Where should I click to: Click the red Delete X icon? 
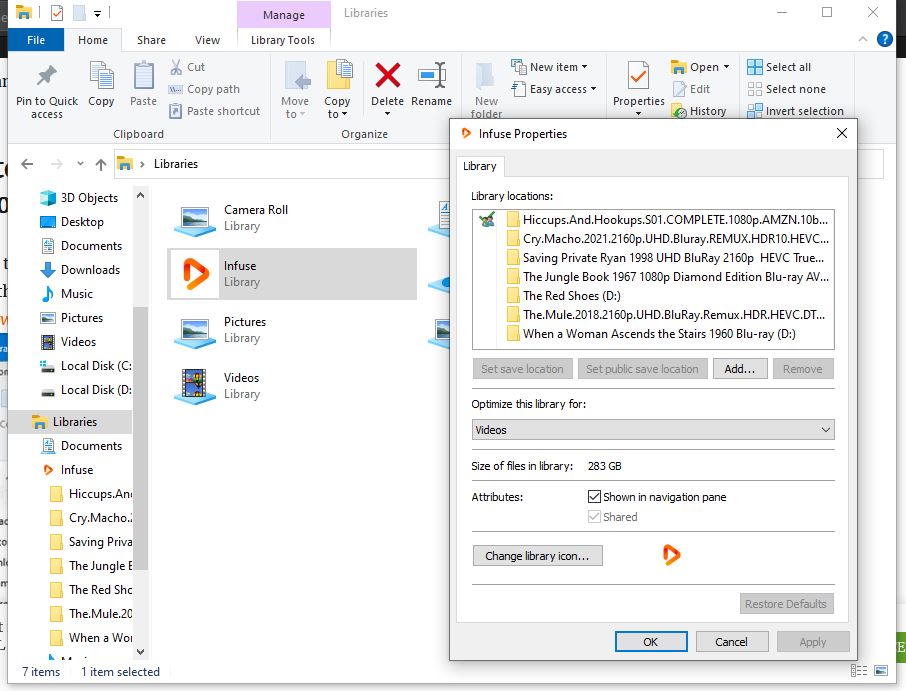pos(387,75)
